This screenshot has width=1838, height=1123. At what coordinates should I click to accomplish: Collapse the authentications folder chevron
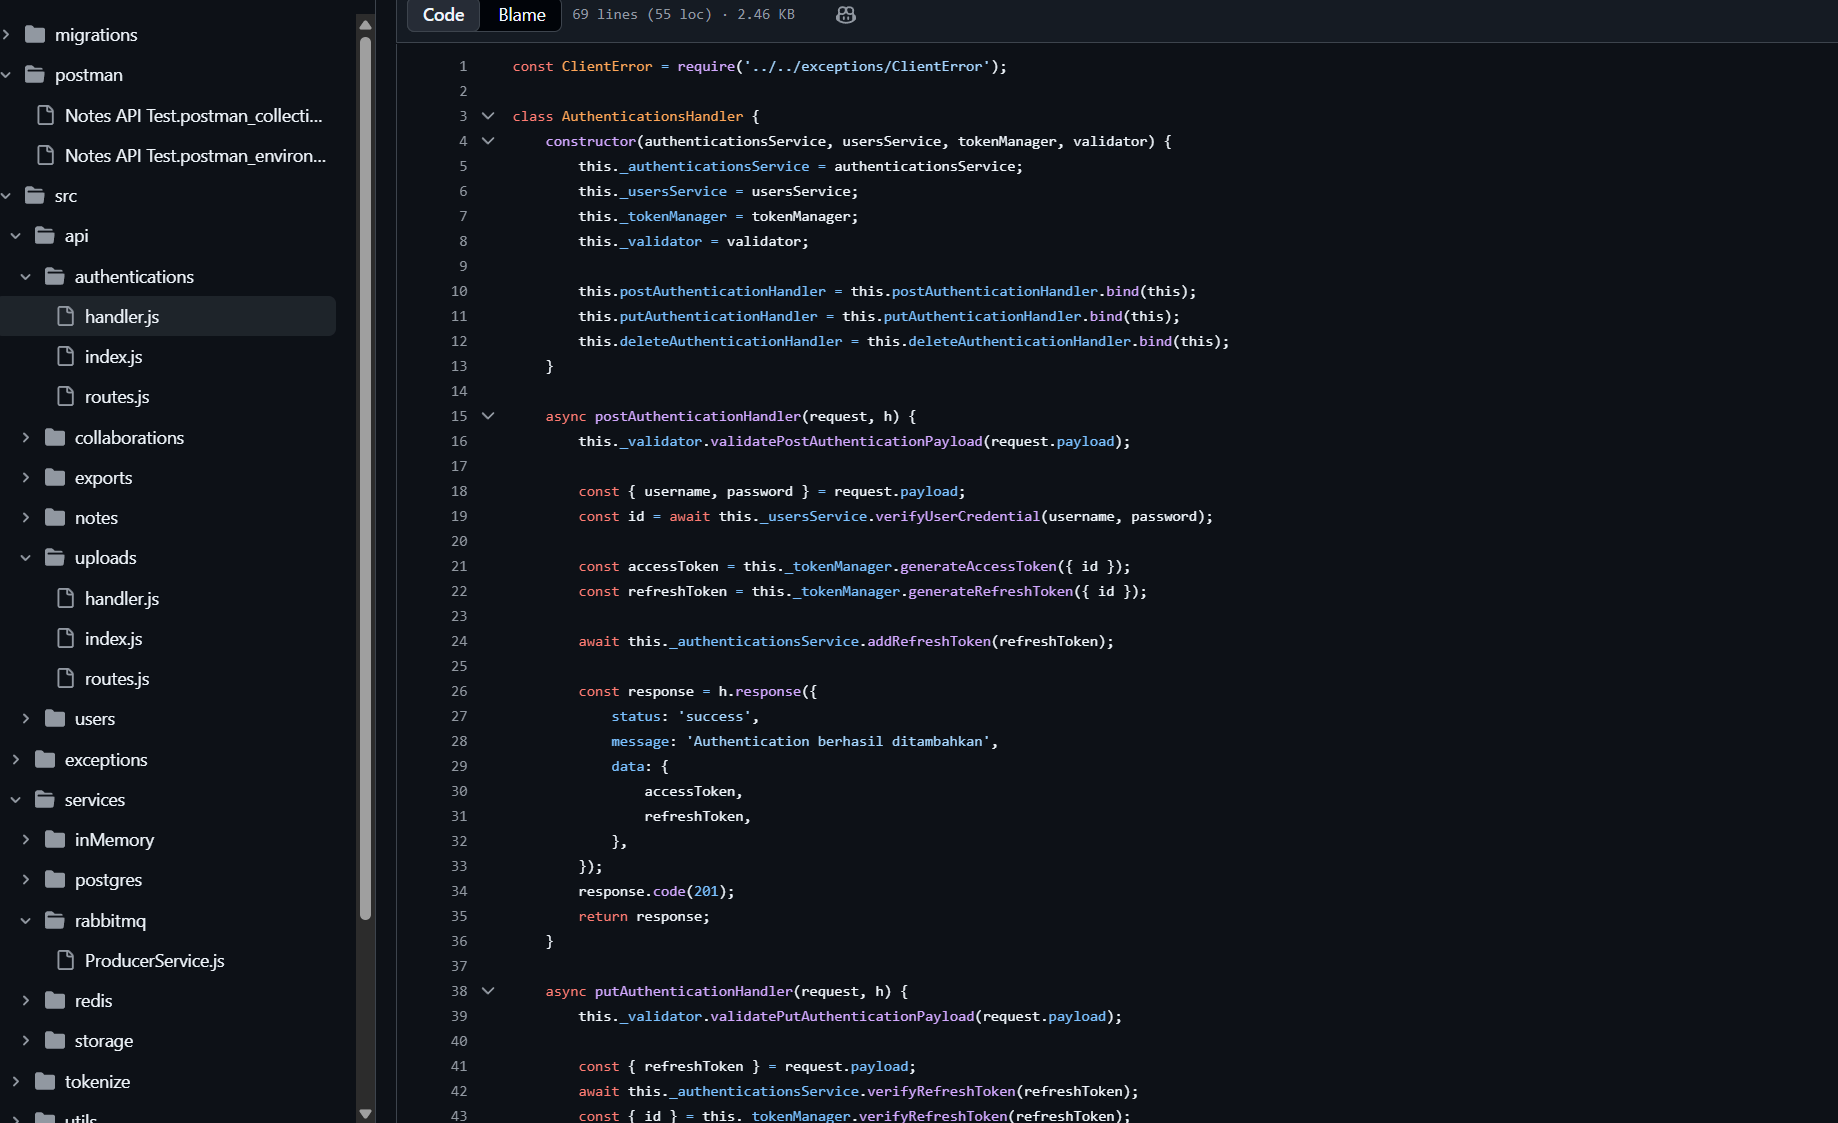tap(26, 277)
